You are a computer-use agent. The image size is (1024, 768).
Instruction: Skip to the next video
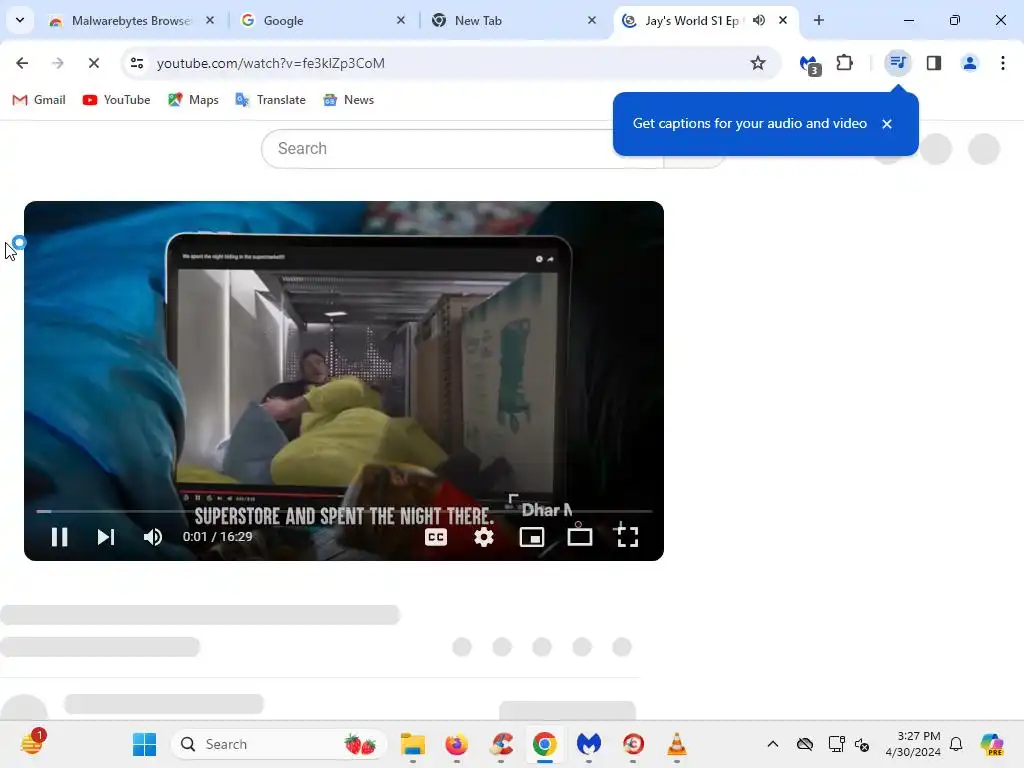coord(106,537)
